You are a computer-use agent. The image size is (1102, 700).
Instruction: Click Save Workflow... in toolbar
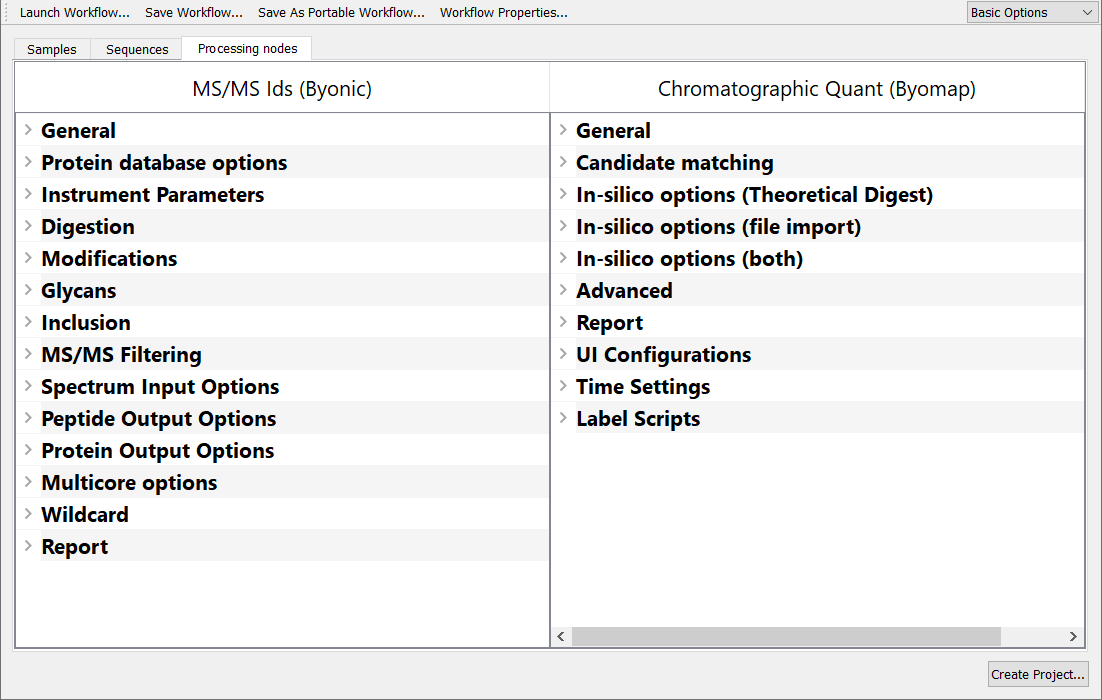[x=194, y=13]
